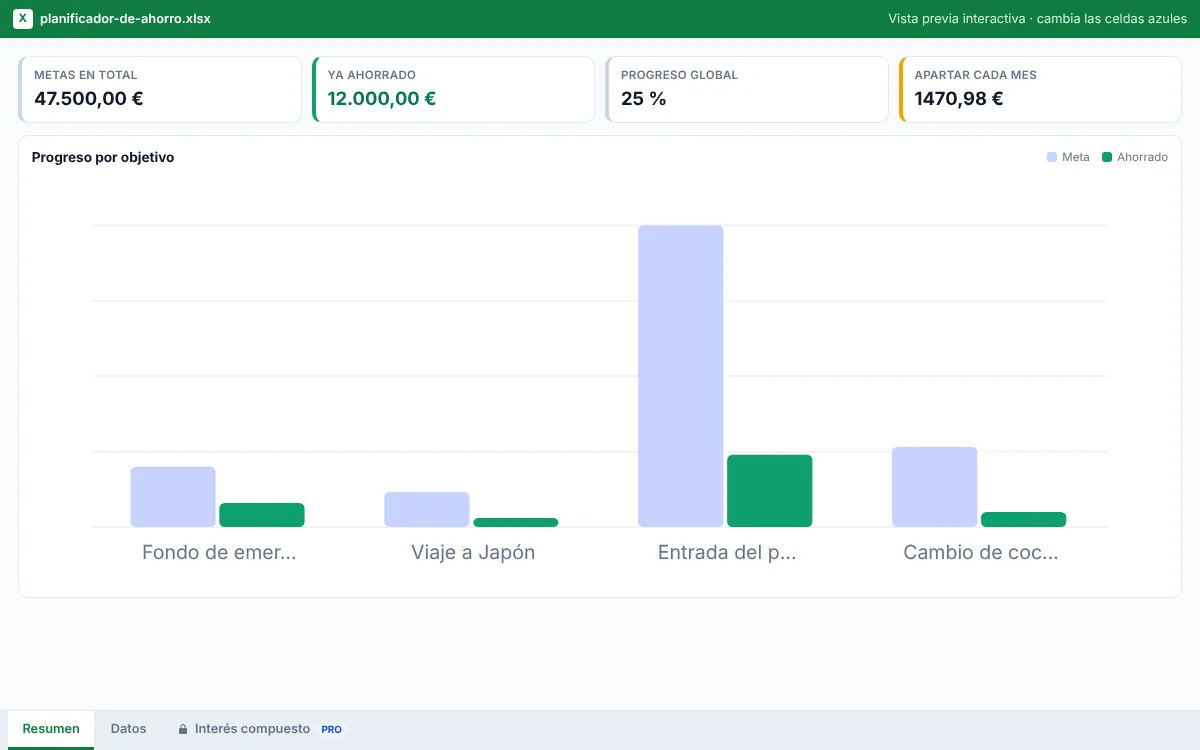The width and height of the screenshot is (1200, 750).
Task: Click the planificador-de-ahorro.xlsx file name
Action: (125, 19)
